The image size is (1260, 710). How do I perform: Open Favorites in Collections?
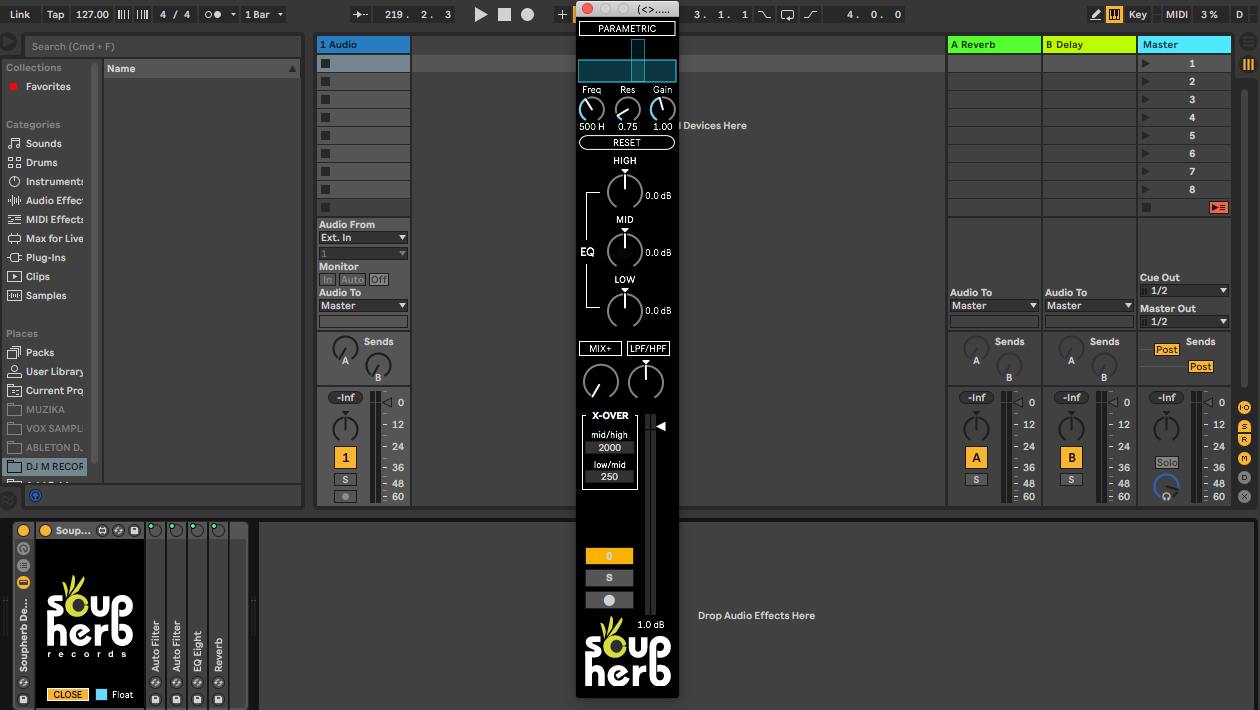[48, 87]
